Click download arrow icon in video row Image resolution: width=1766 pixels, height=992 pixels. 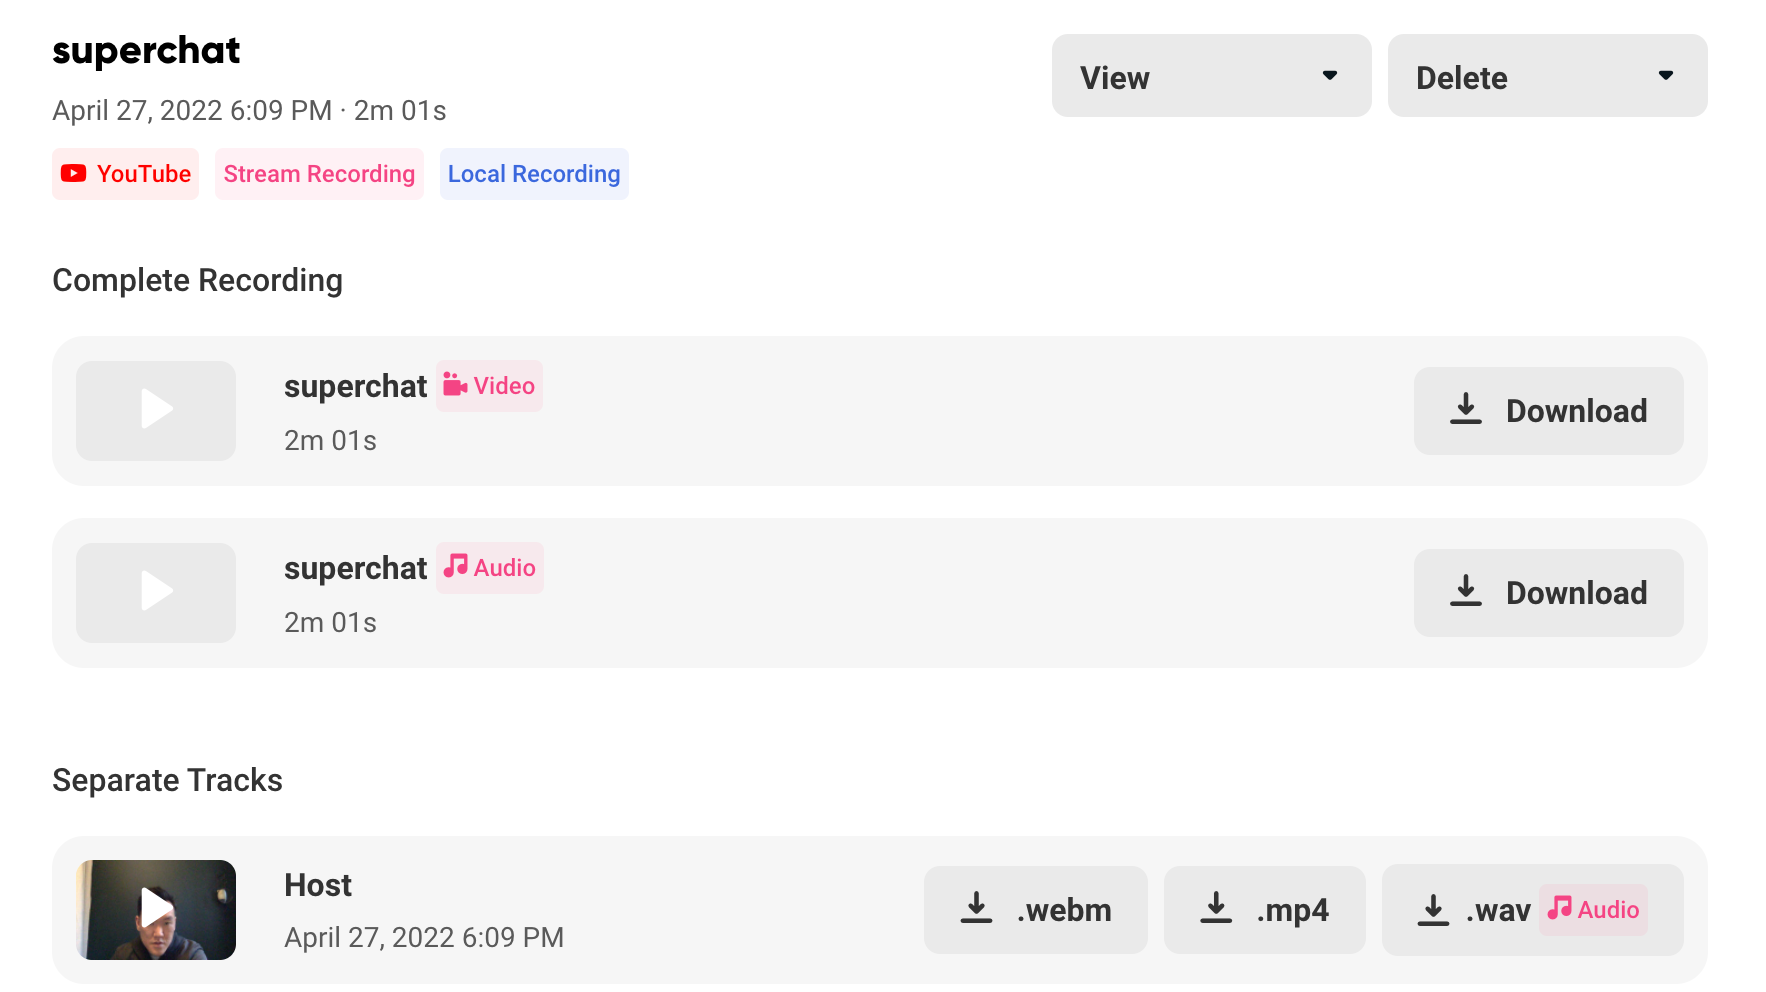(1466, 409)
